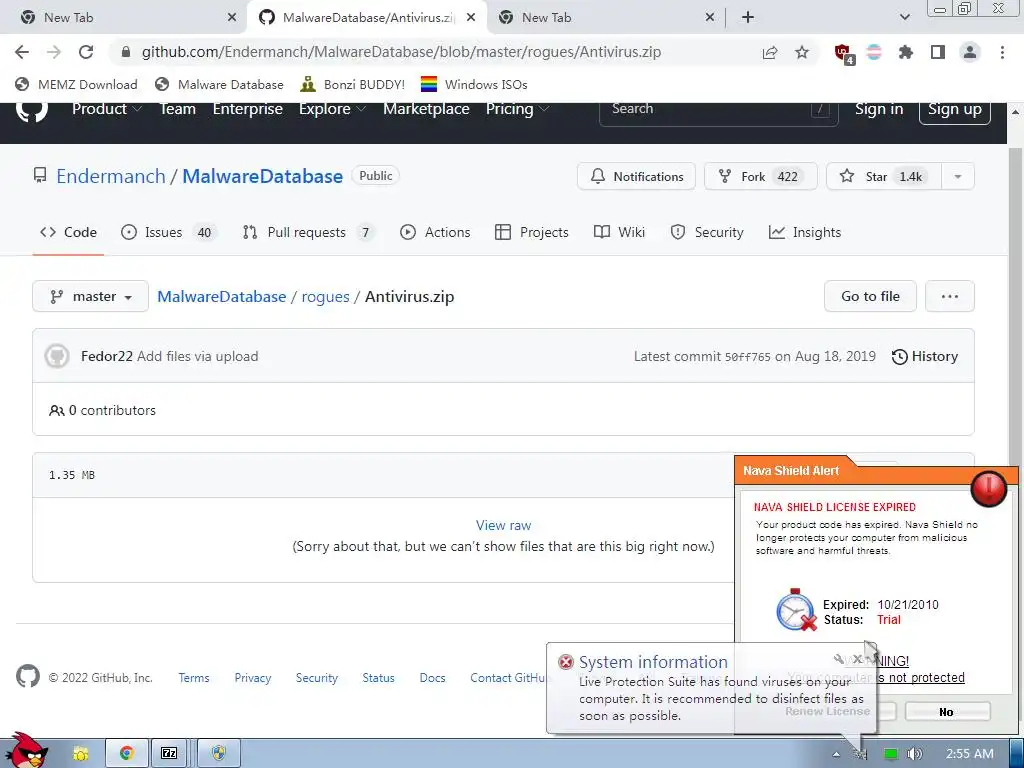
Task: Open the Endermanch owner link
Action: coord(111,176)
